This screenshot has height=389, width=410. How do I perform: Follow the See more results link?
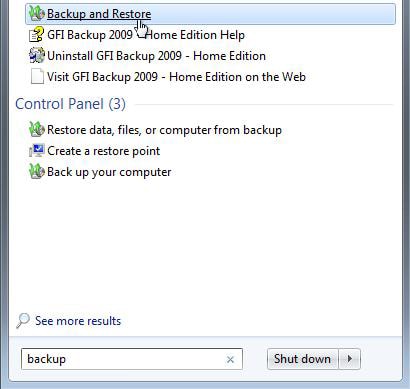[x=78, y=321]
